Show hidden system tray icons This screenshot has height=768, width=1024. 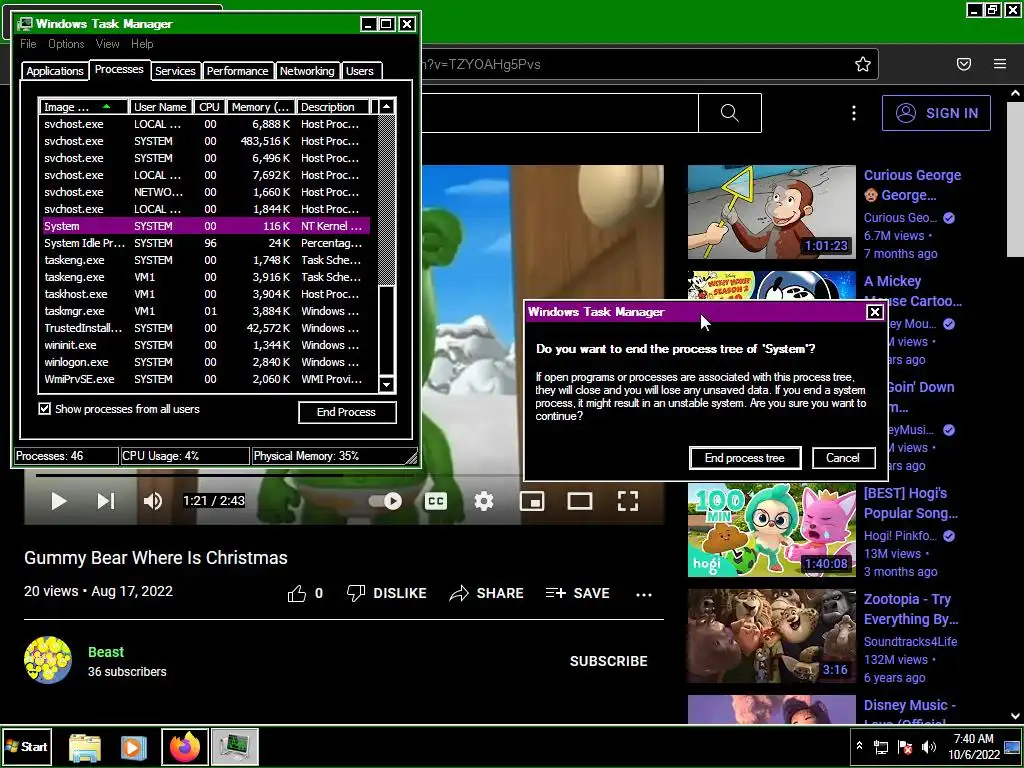point(859,746)
